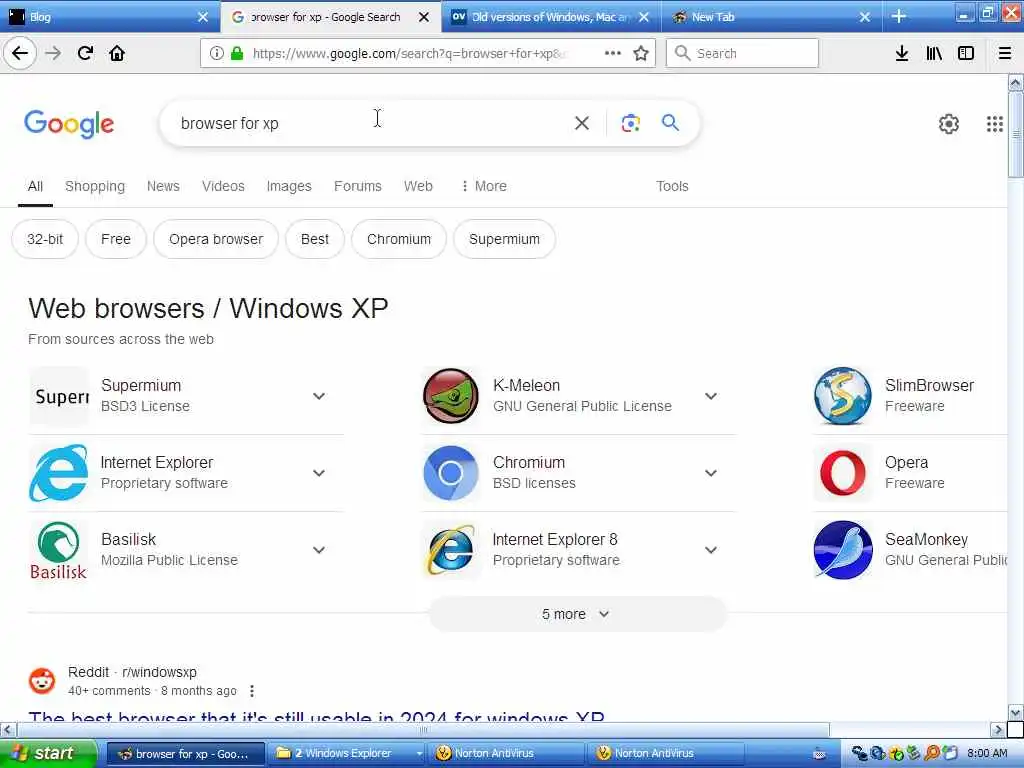Image resolution: width=1024 pixels, height=768 pixels.
Task: Reload the current page
Action: (x=86, y=53)
